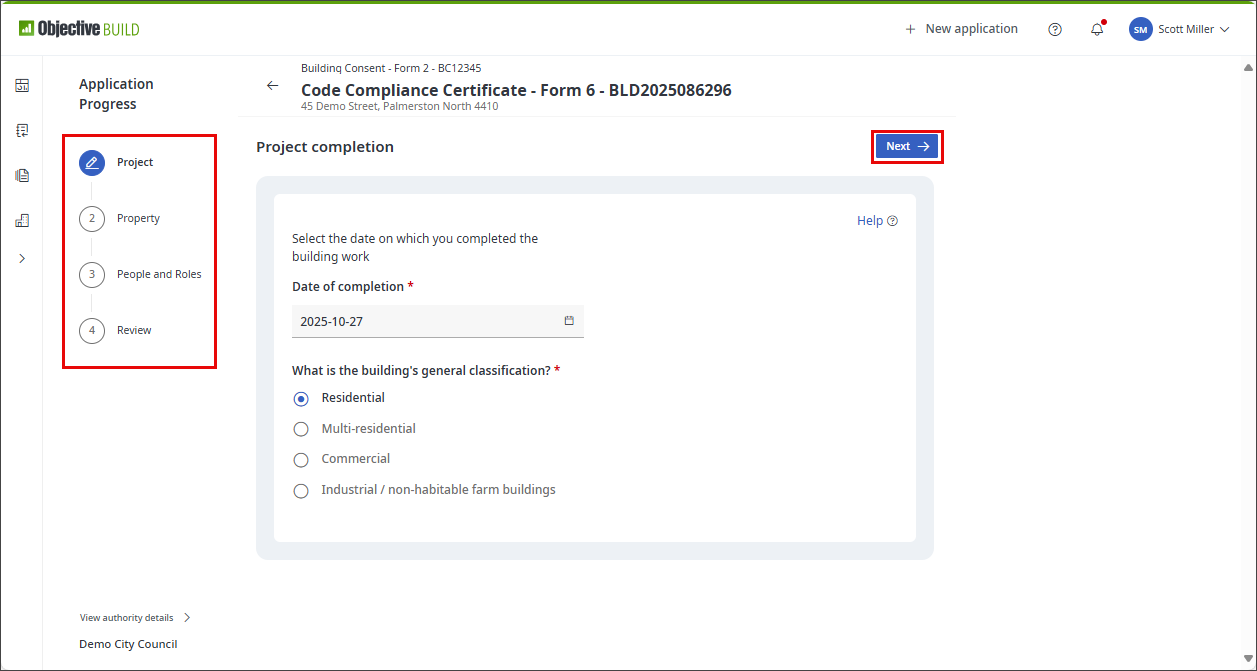Click the Help link in the form

[877, 221]
